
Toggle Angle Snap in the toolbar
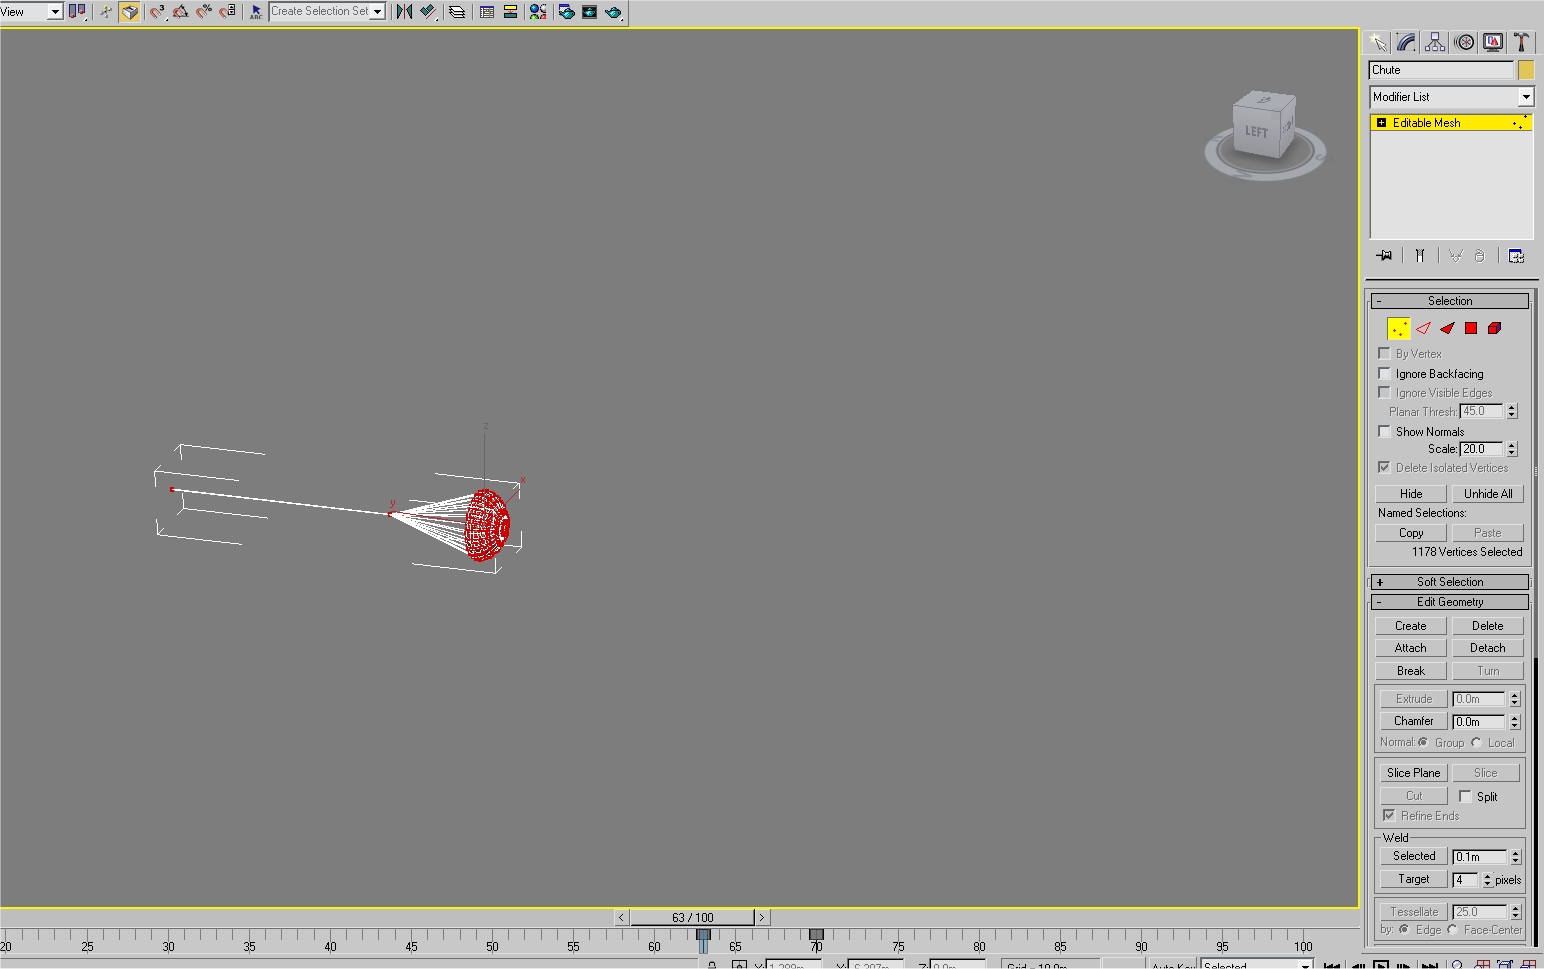181,12
